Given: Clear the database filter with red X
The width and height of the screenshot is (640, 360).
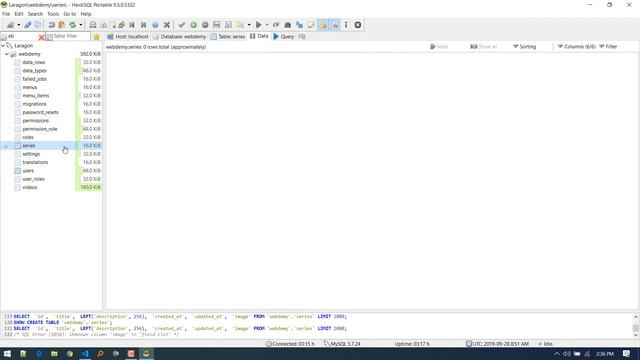Looking at the screenshot, I should pyautogui.click(x=41, y=37).
